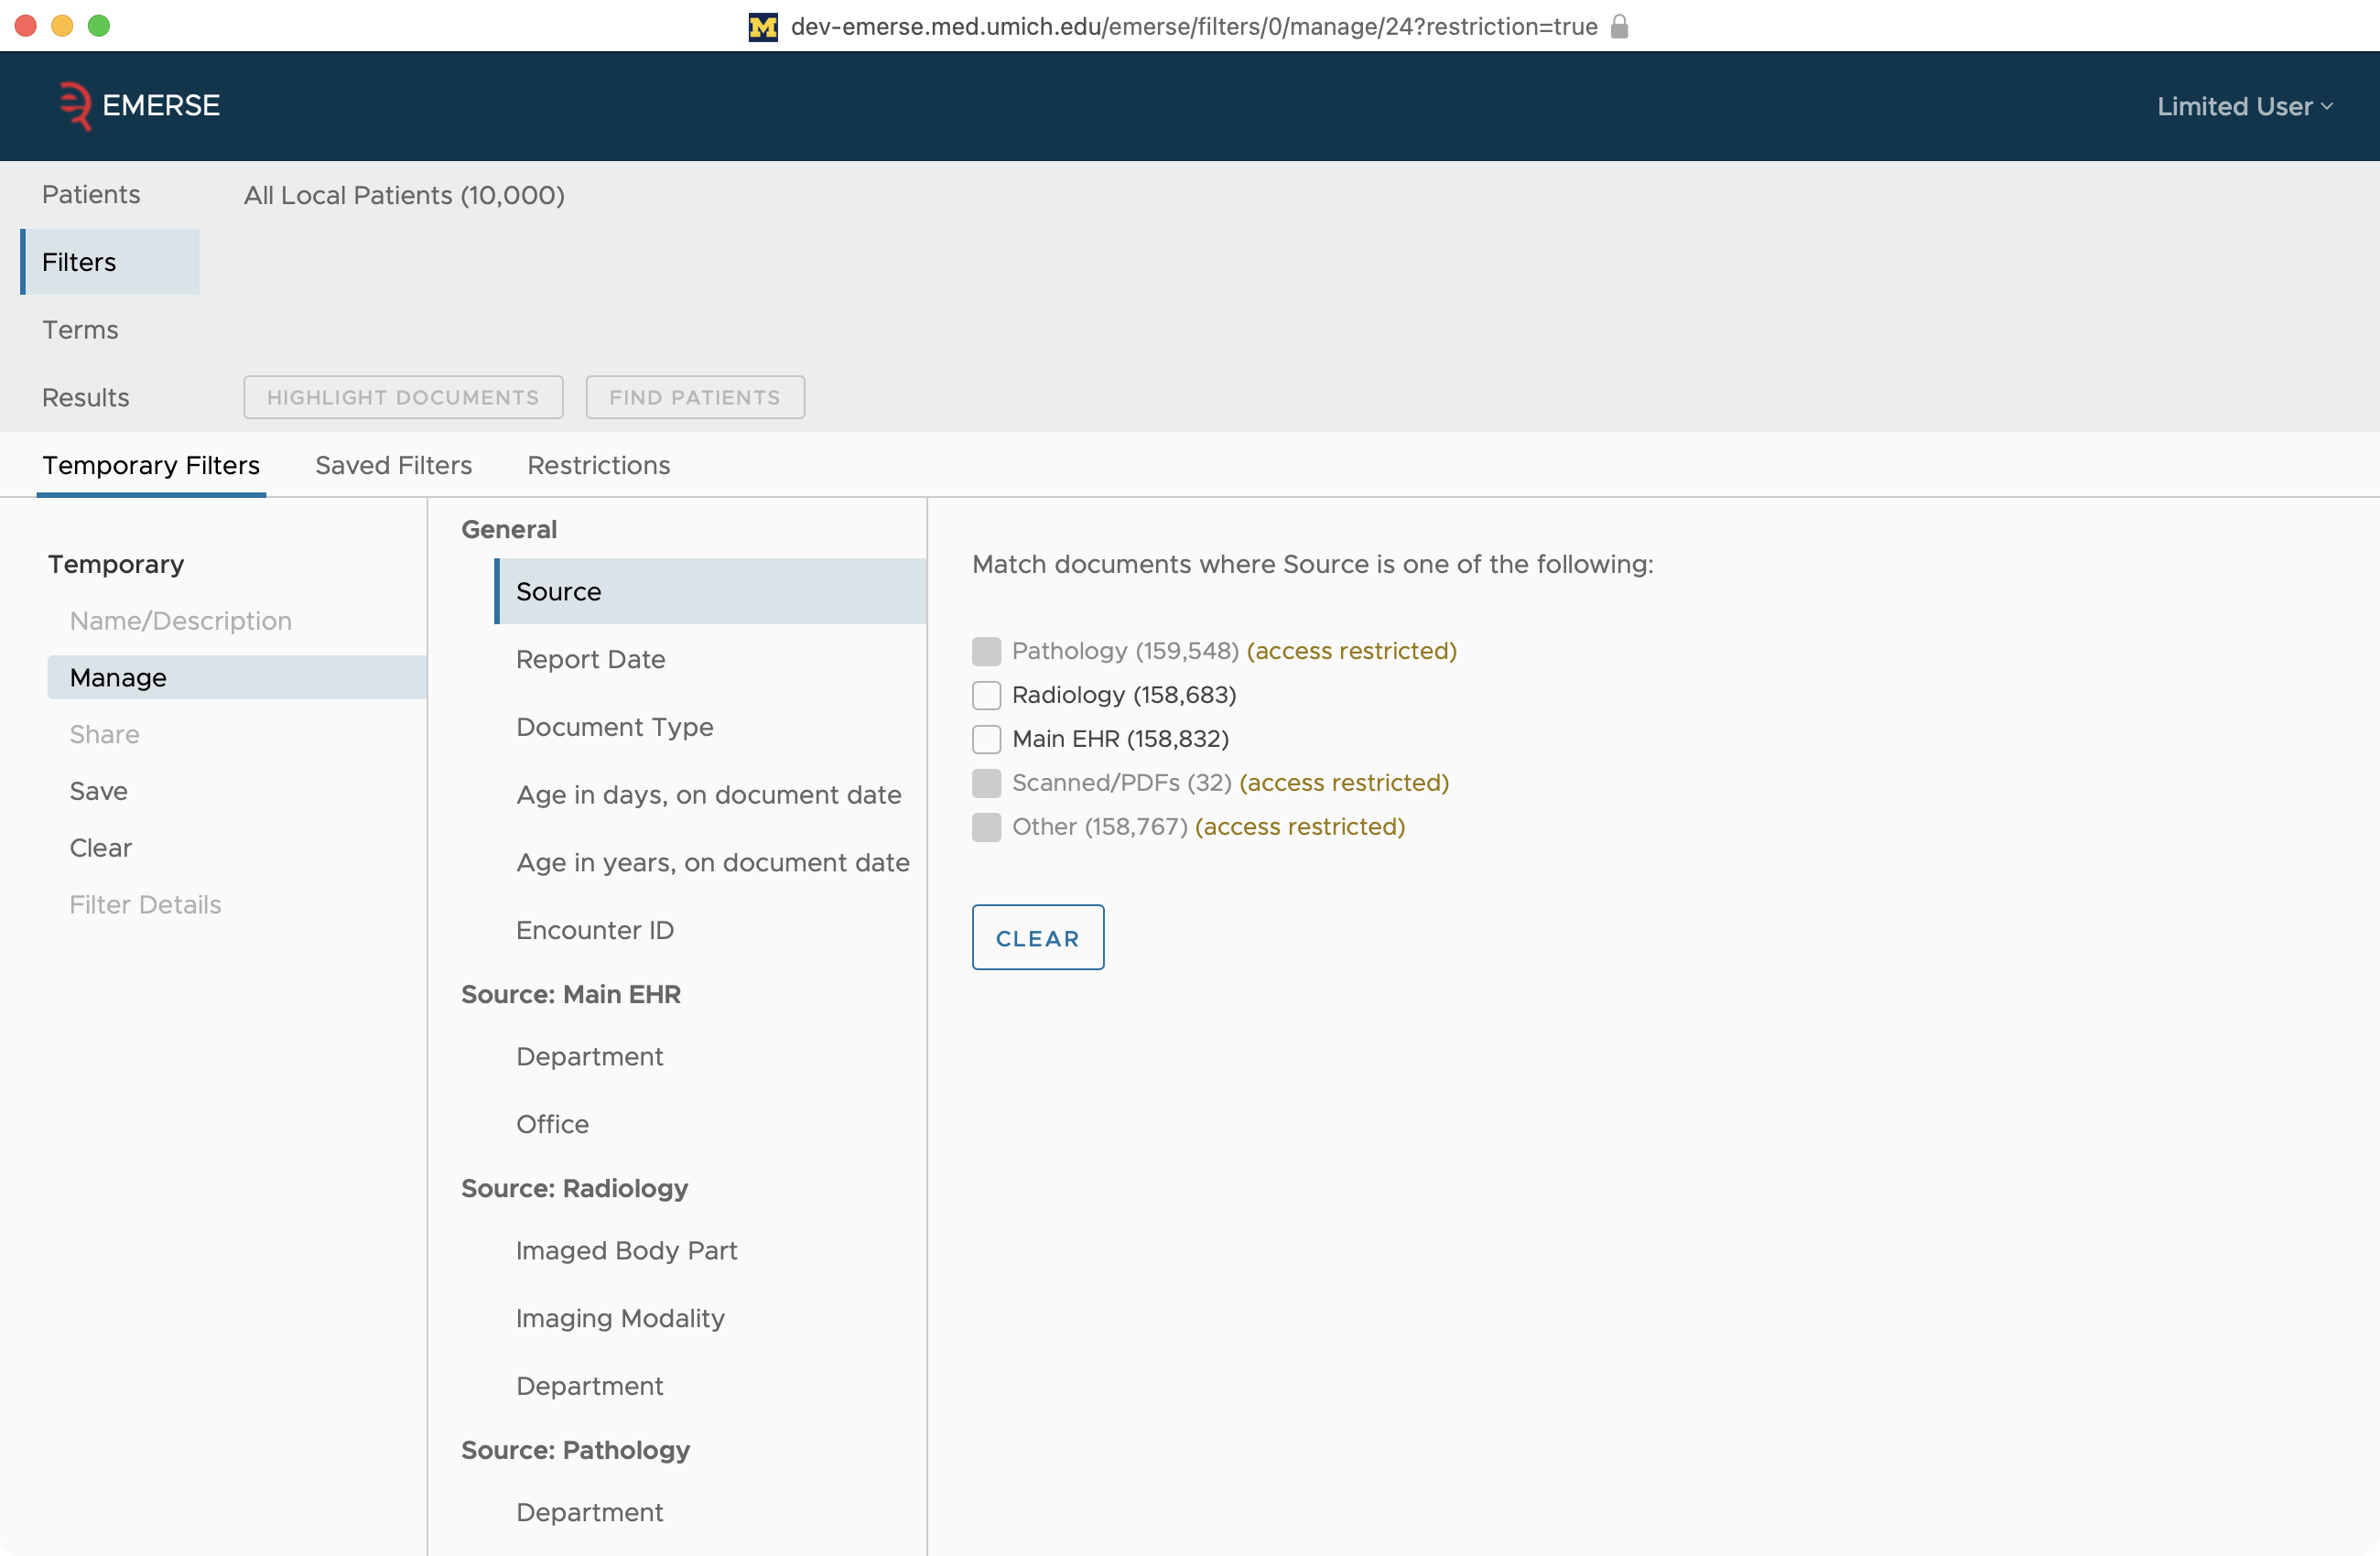Toggle the Other source checkbox

pos(986,827)
